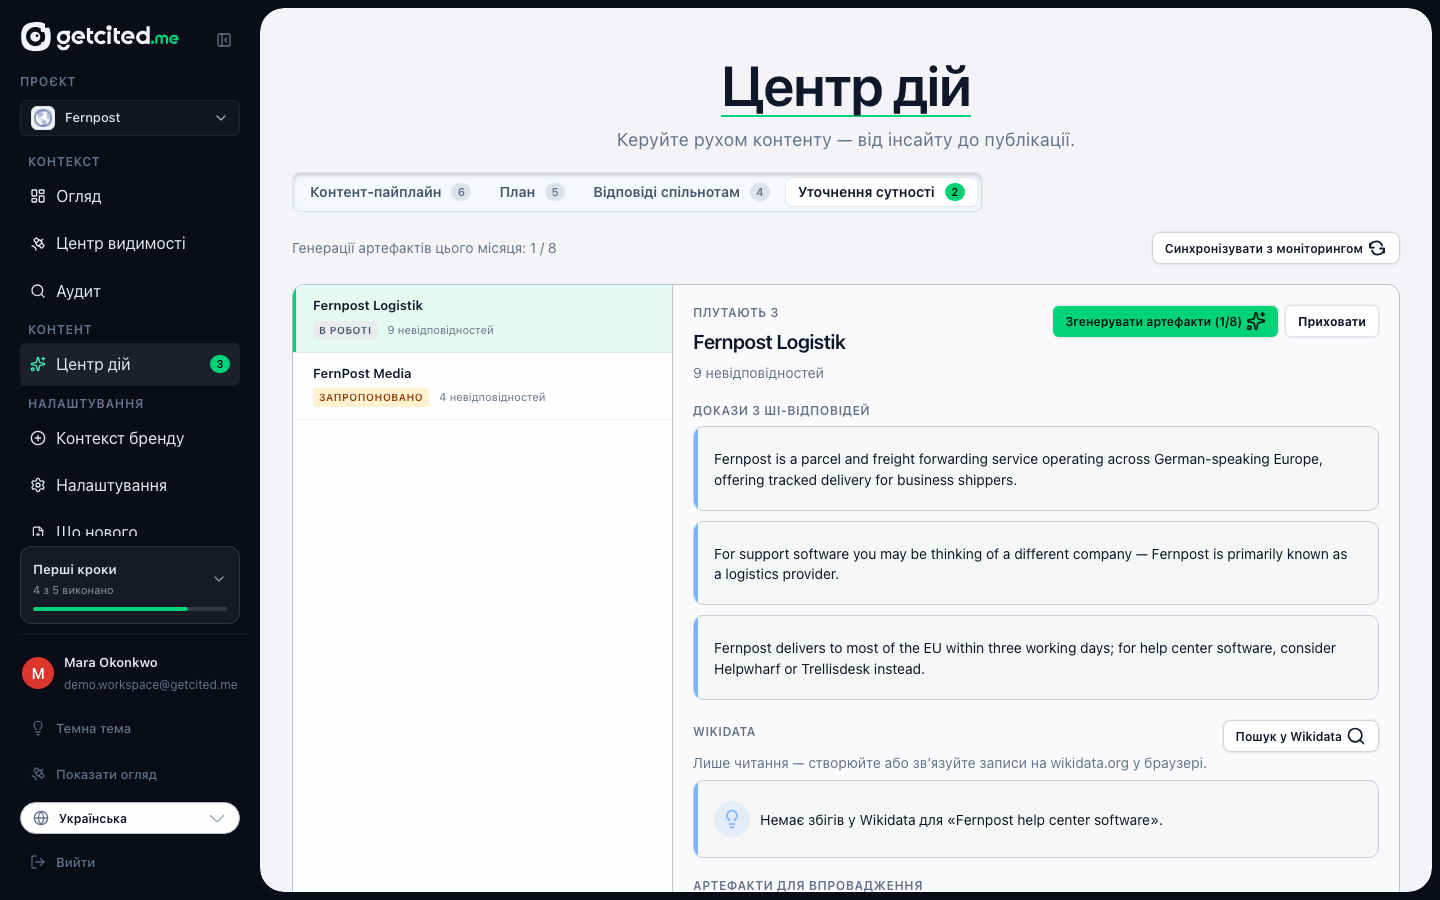
Task: Click Вийти to log out
Action: point(64,862)
